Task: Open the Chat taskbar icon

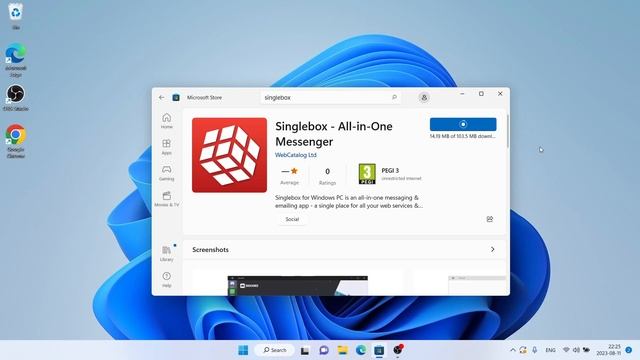Action: (324, 350)
